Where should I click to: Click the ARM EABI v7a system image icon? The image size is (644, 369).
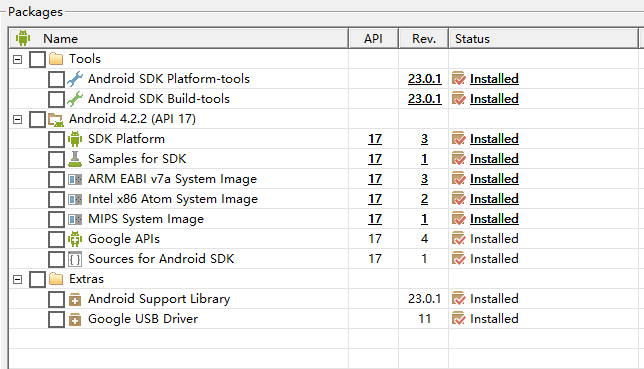click(75, 179)
